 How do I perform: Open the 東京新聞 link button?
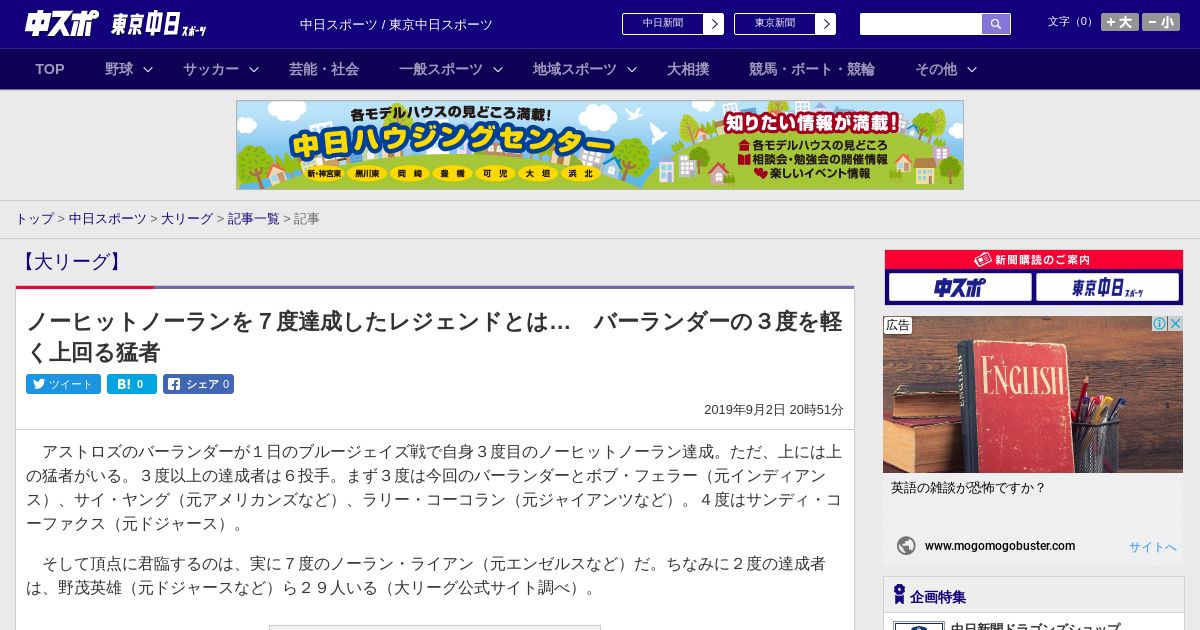(775, 24)
